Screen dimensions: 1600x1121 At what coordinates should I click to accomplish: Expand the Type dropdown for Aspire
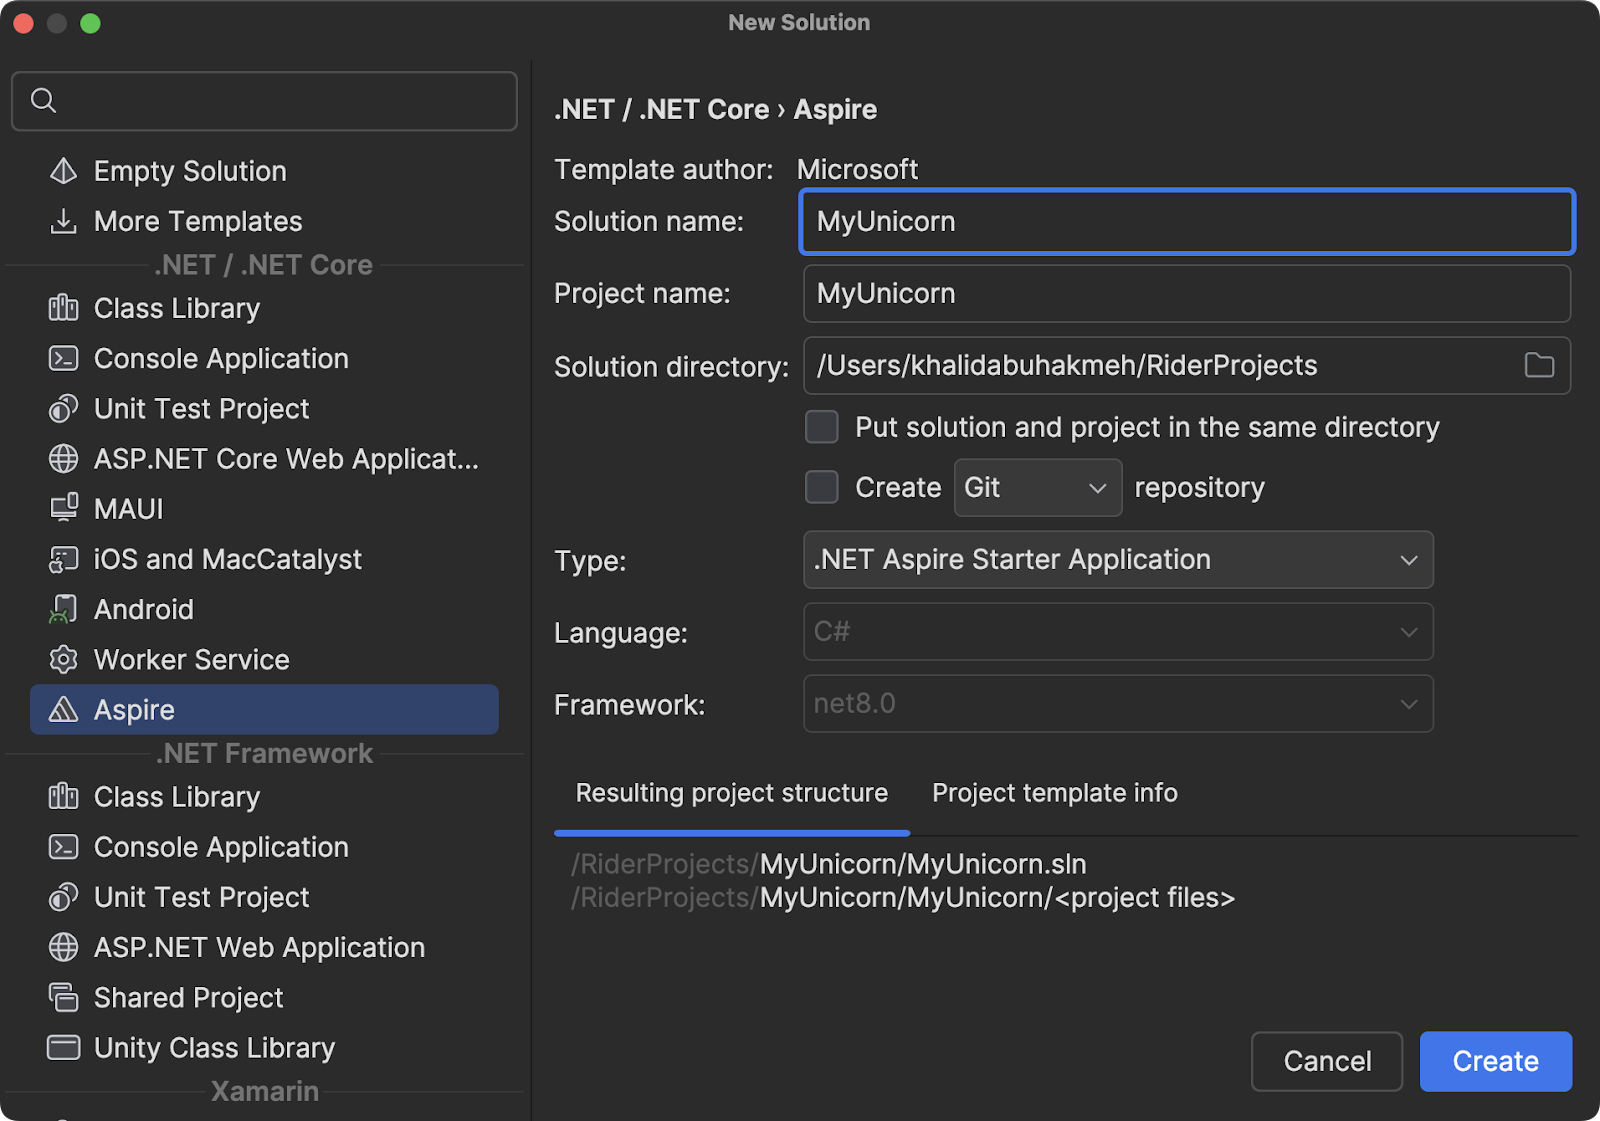click(x=1118, y=559)
